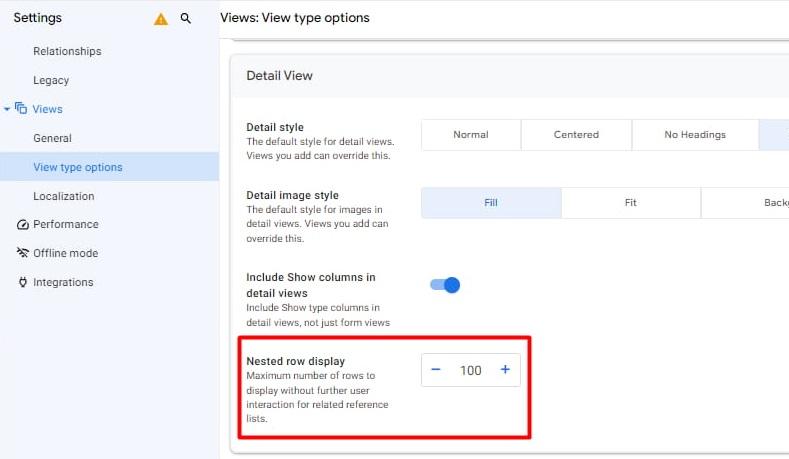The height and width of the screenshot is (459, 789).
Task: Increase nested row display with plus
Action: 505,370
